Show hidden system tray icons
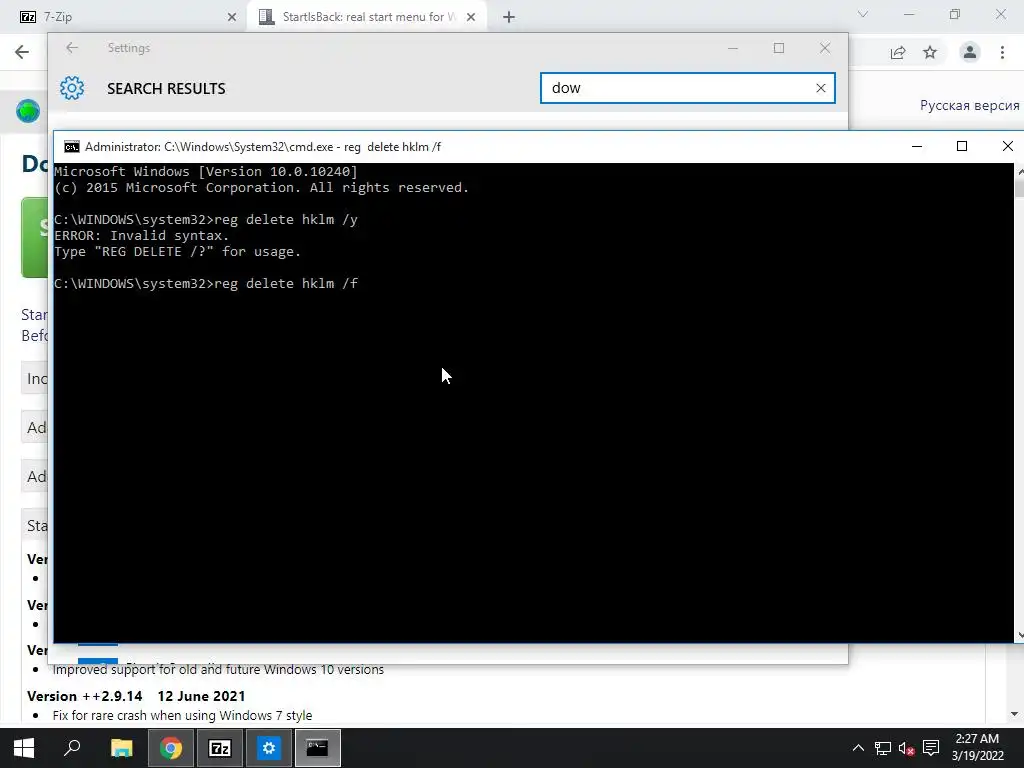1024x768 pixels. click(858, 748)
